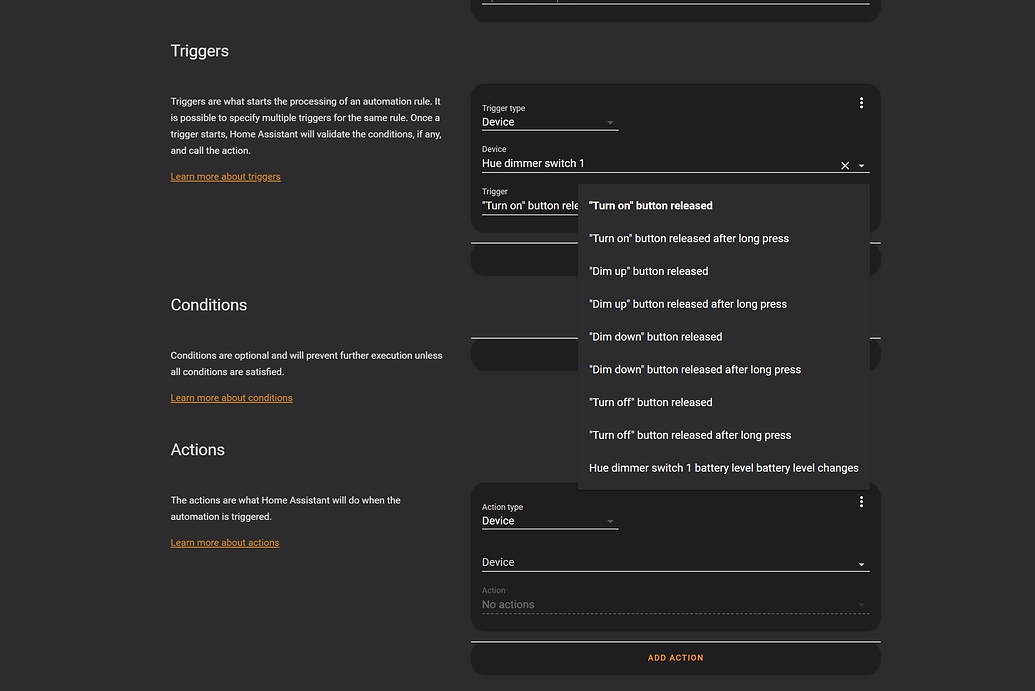Select "Turn off" button released

(651, 403)
